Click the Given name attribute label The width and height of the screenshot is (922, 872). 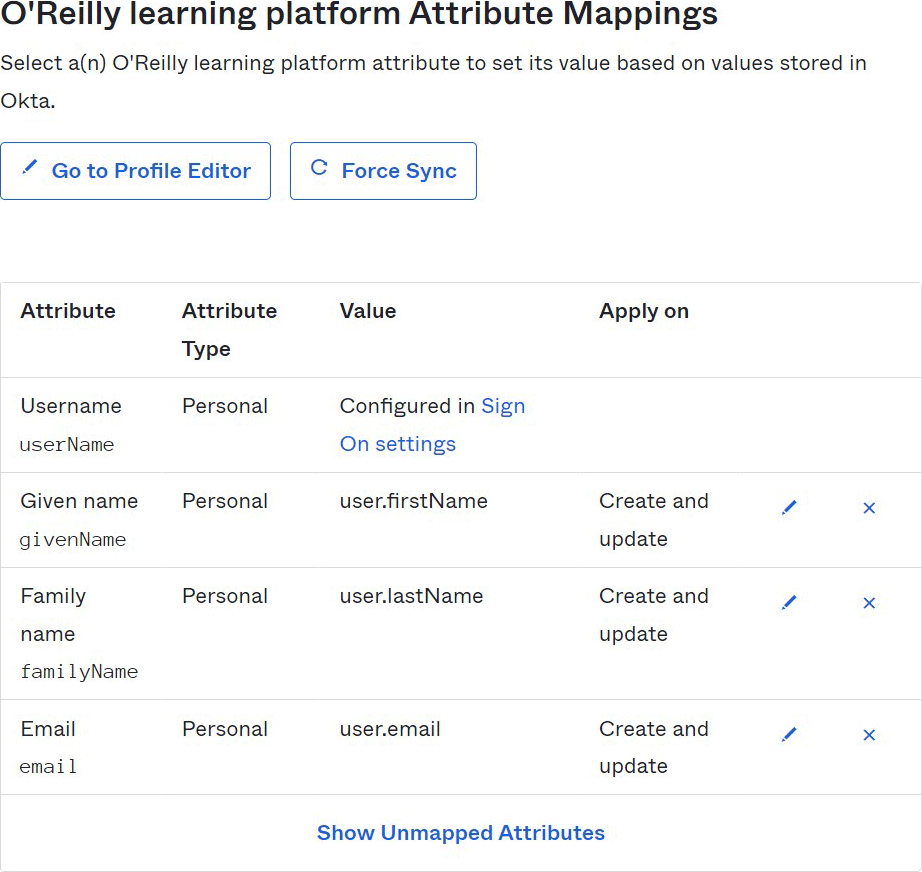[79, 501]
